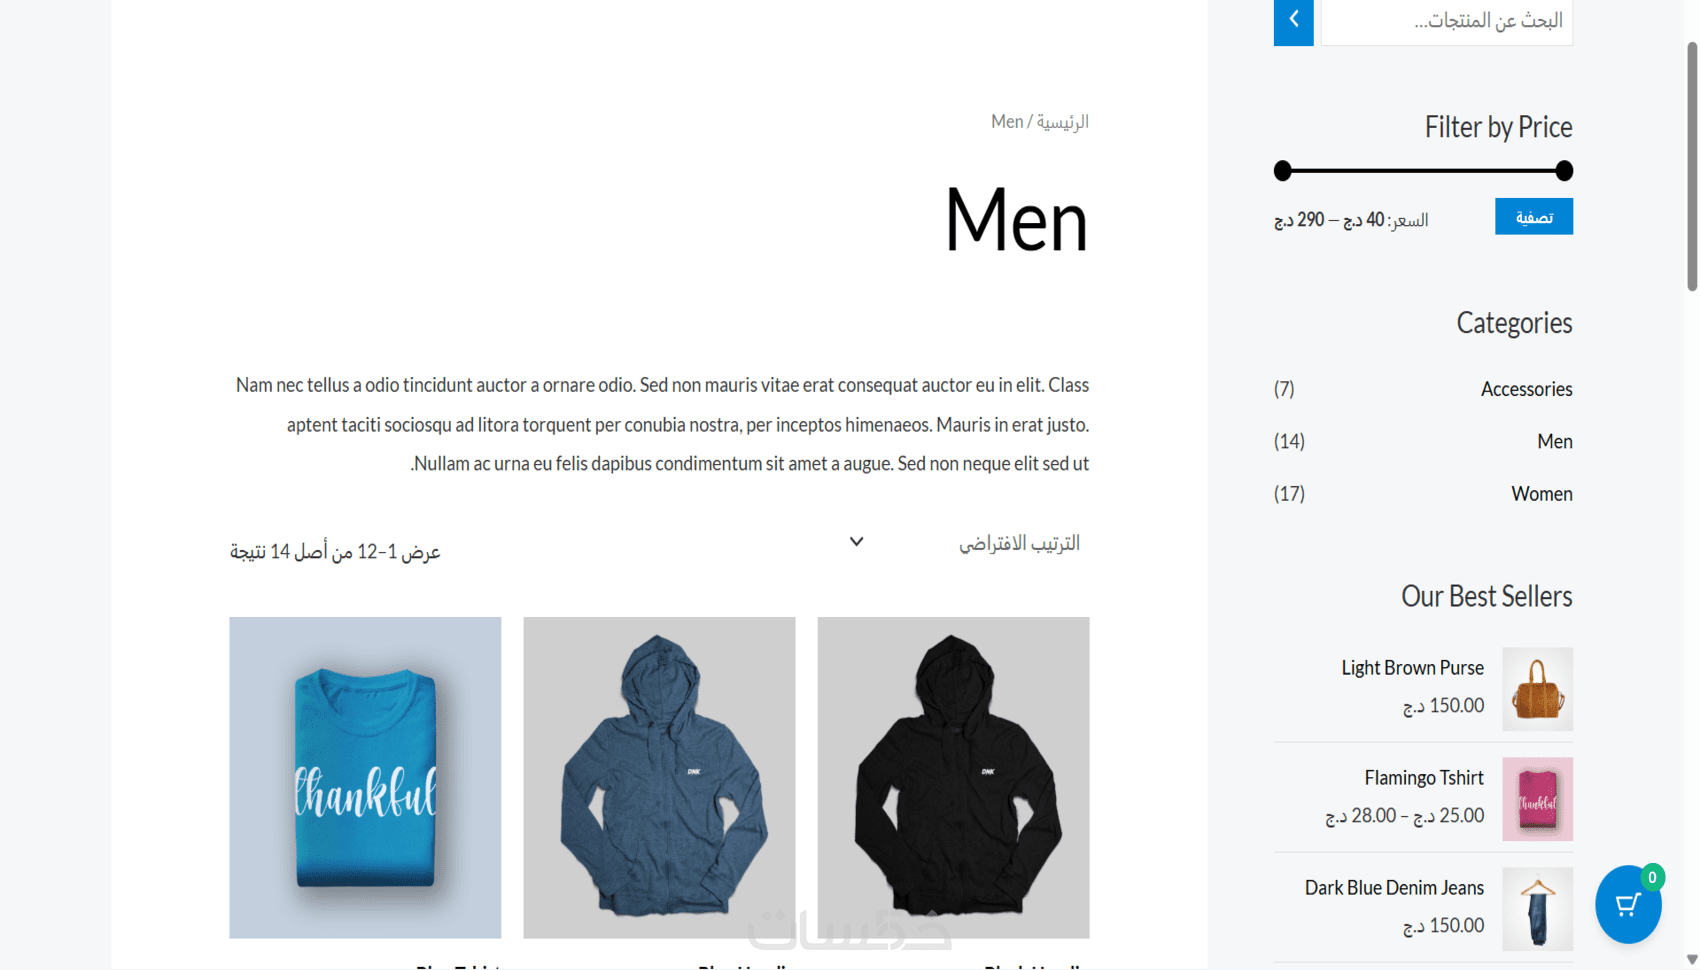Click the sorting dropdown chevron arrow
1700x970 pixels.
click(857, 542)
